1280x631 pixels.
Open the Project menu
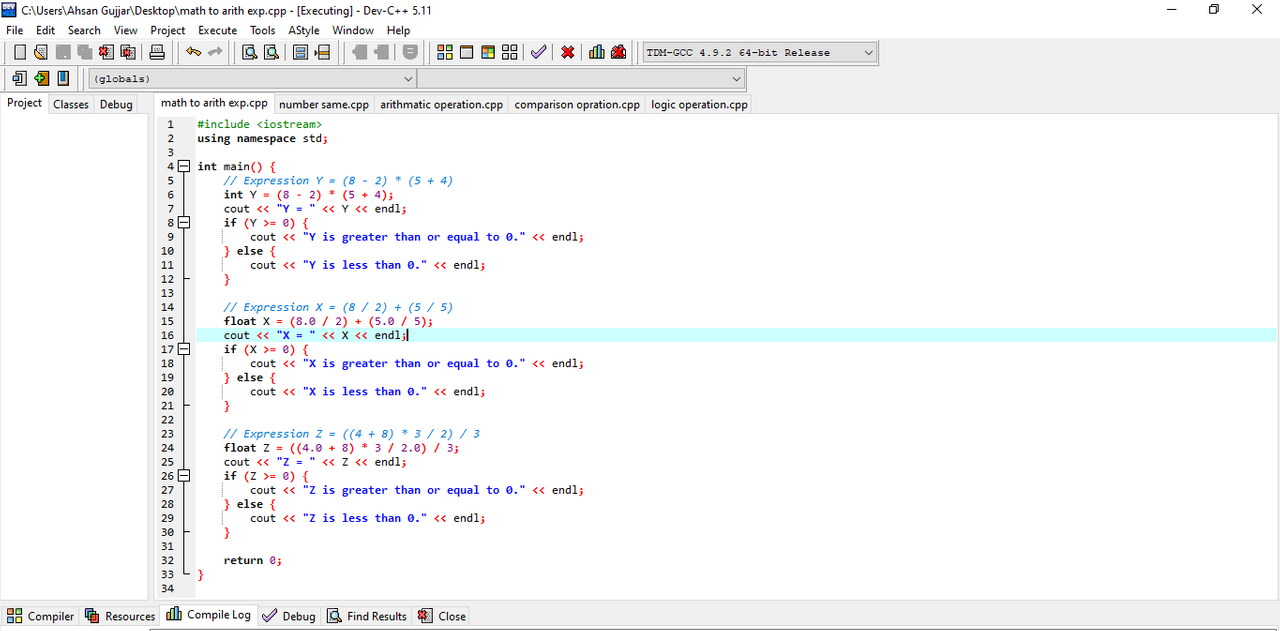168,30
